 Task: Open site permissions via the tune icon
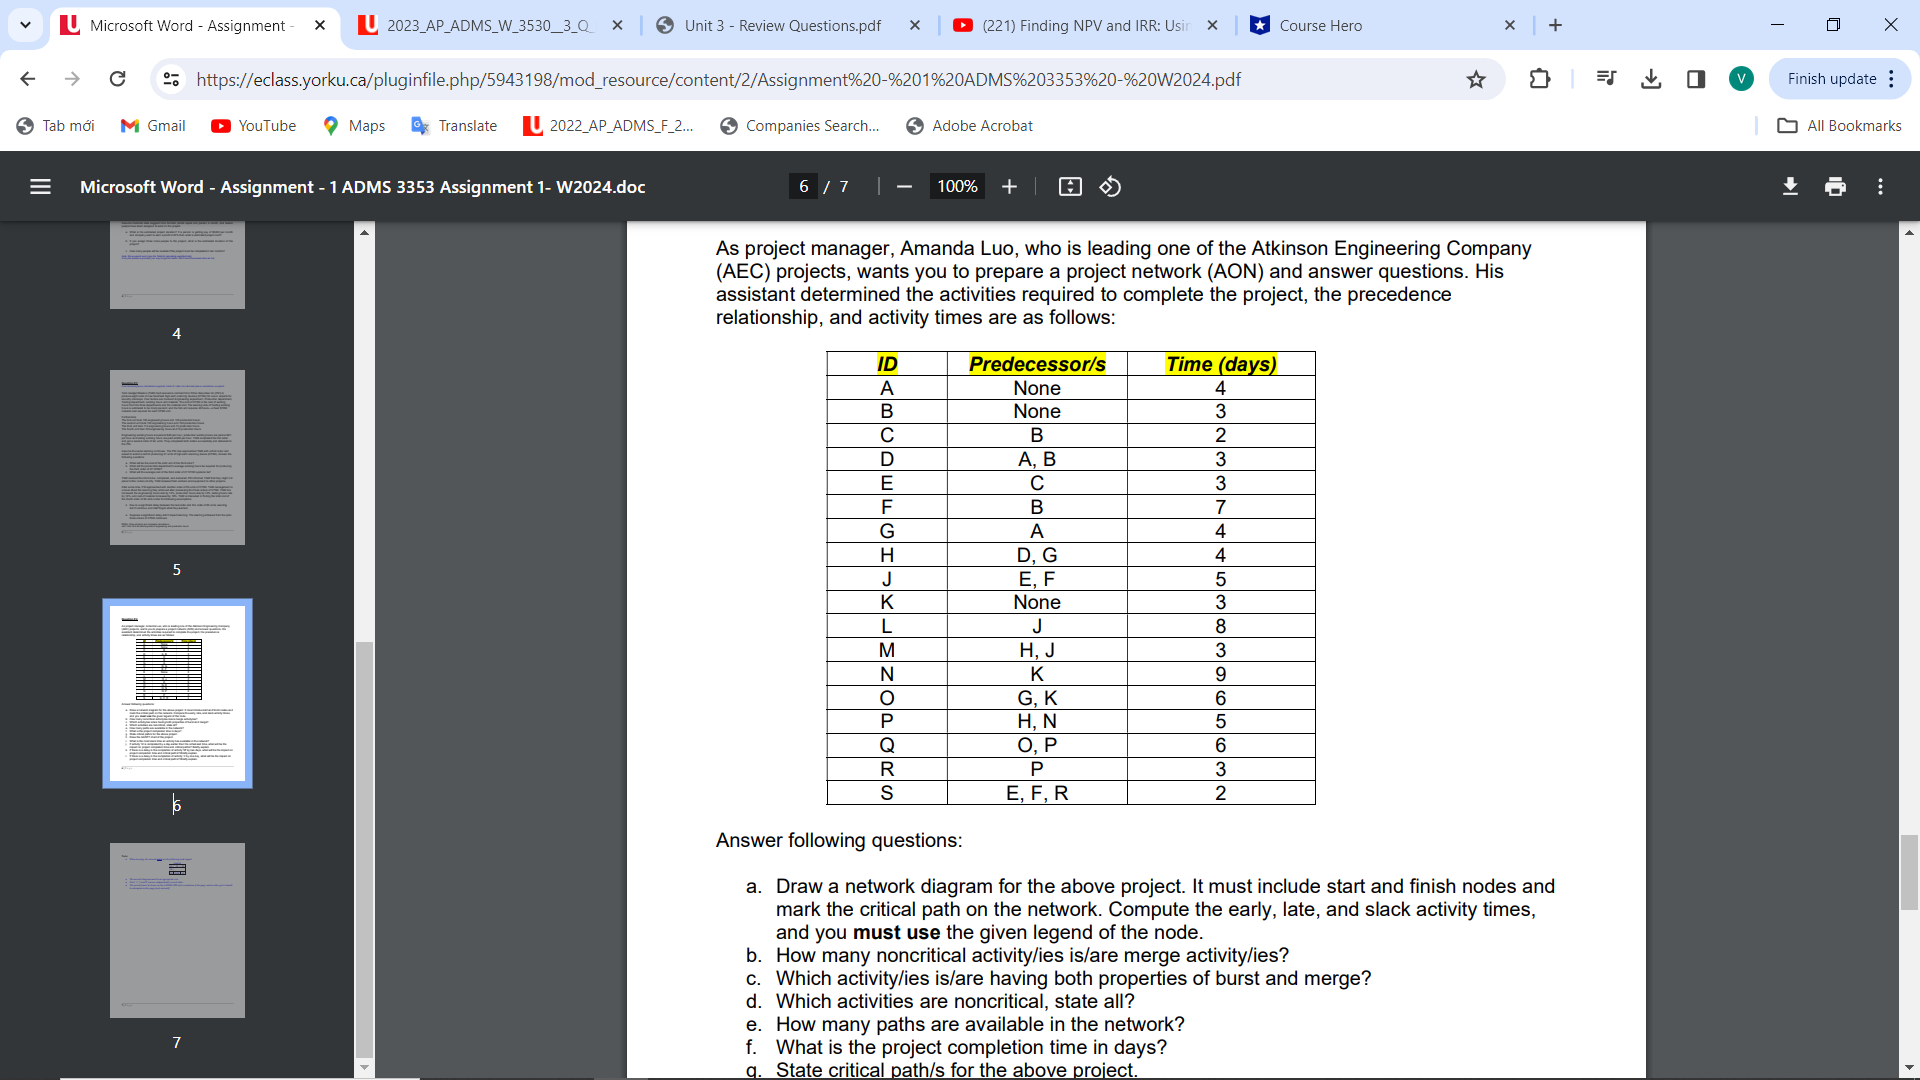(x=171, y=78)
